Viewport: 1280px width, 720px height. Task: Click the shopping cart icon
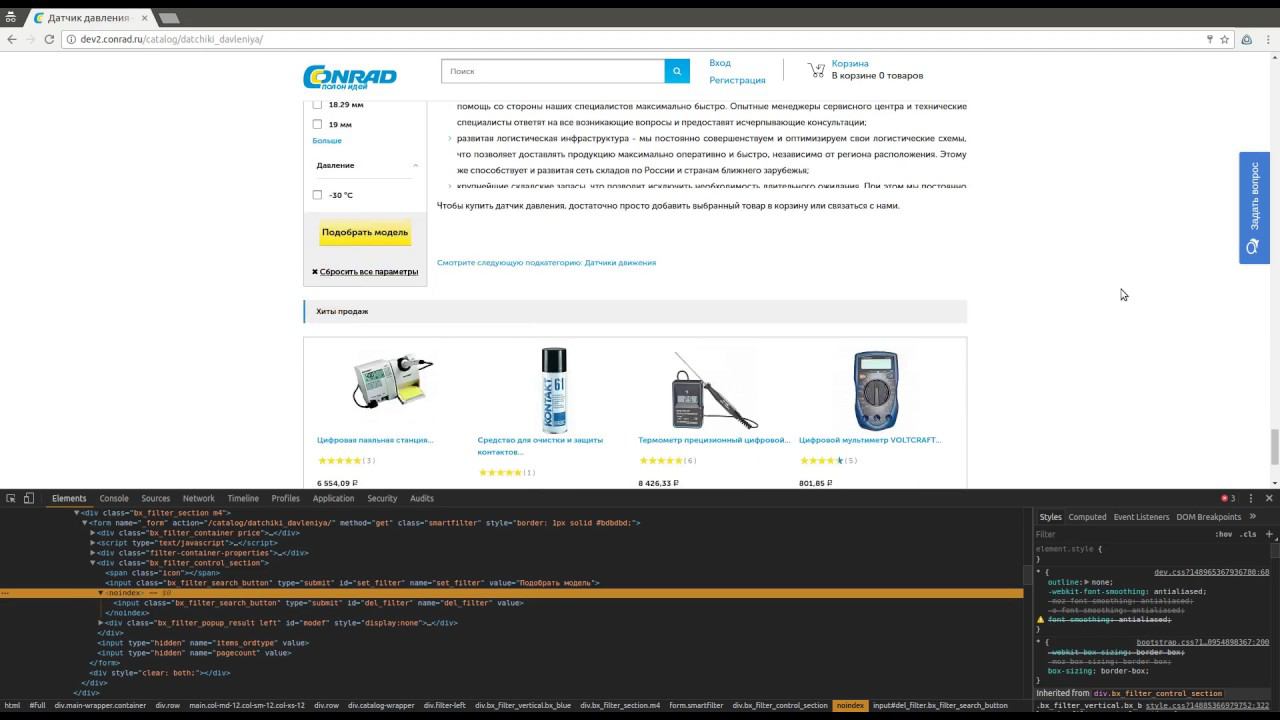coord(817,70)
